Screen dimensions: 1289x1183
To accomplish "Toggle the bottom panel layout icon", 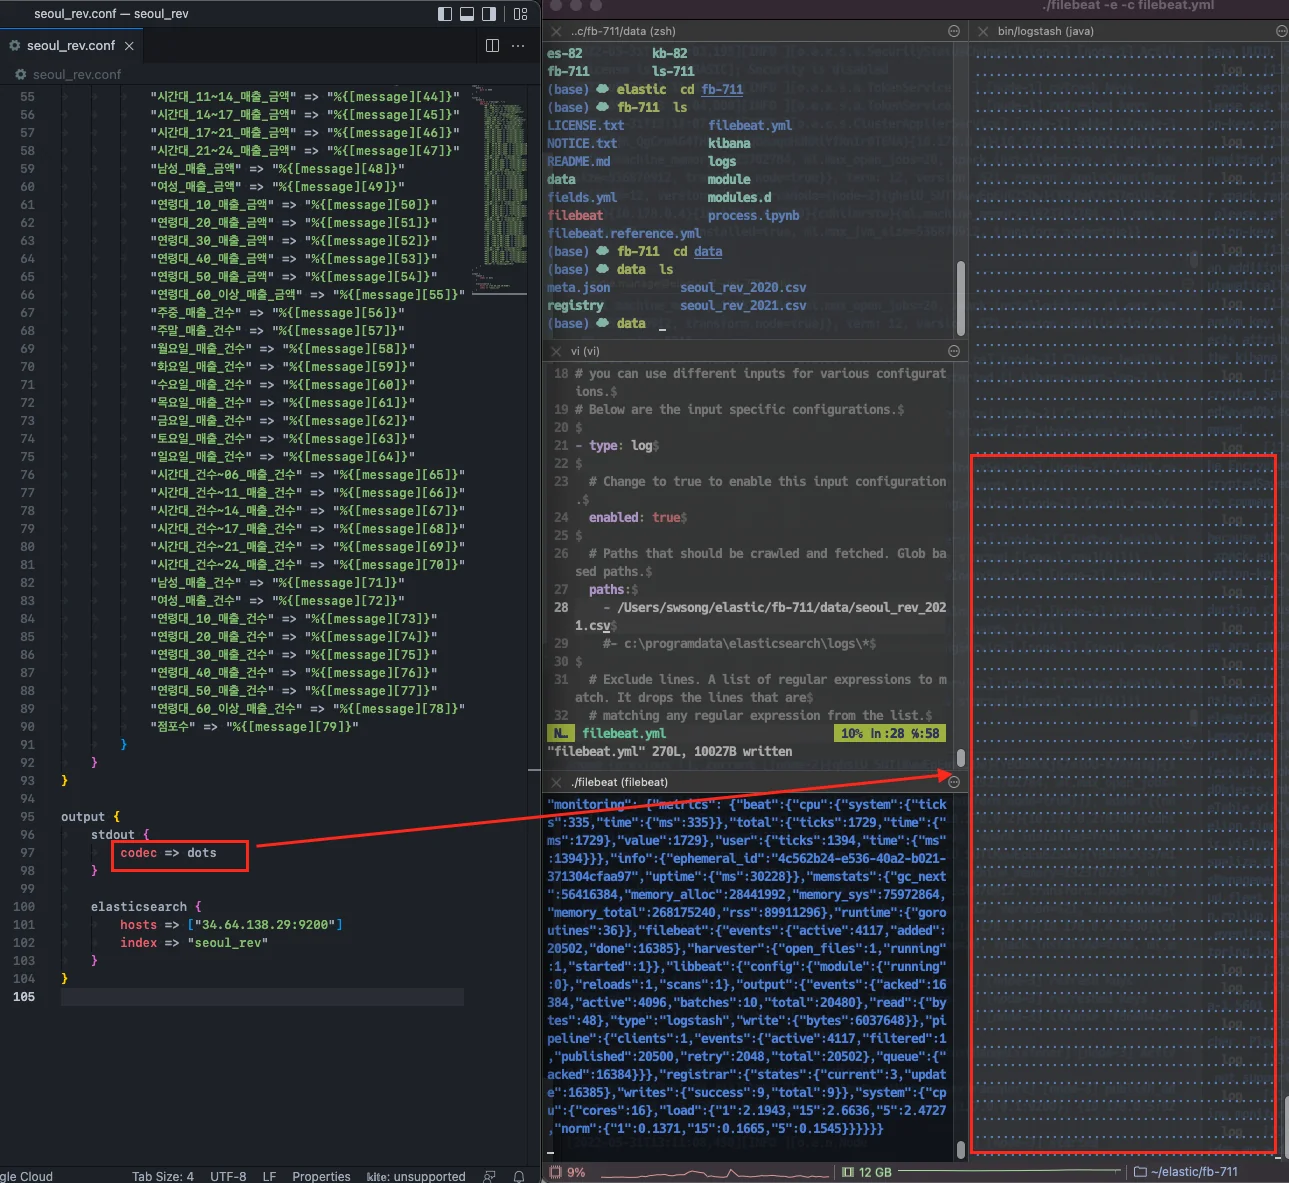I will click(x=467, y=14).
